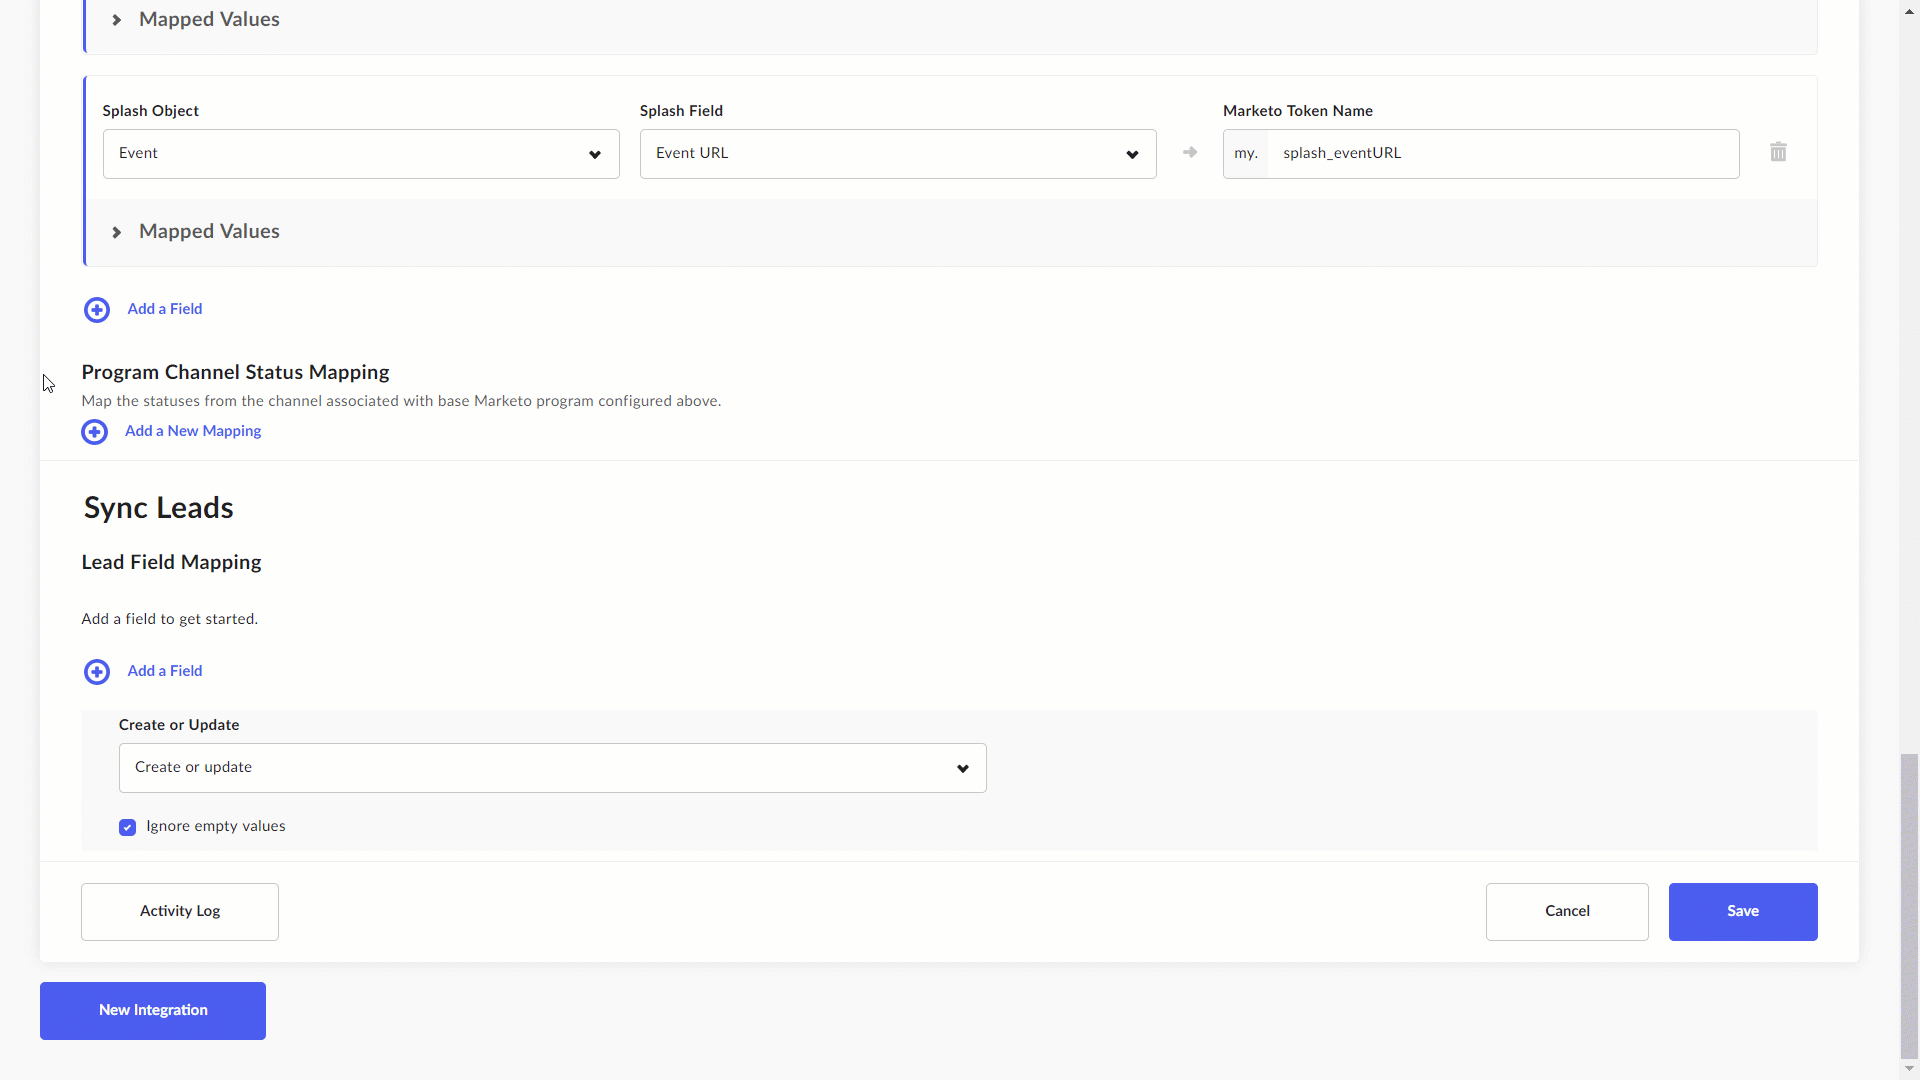Open the Activity Log
This screenshot has width=1920, height=1080.
click(x=180, y=912)
